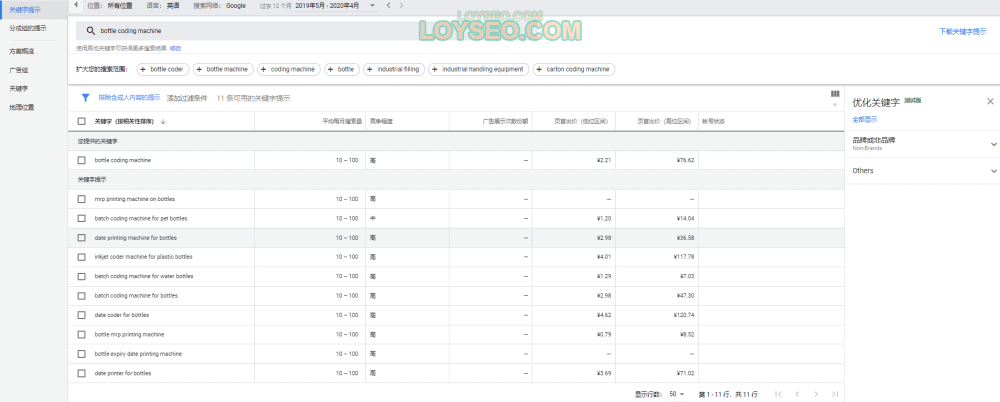Click language setting 英语
The height and width of the screenshot is (402, 1000).
[173, 5]
